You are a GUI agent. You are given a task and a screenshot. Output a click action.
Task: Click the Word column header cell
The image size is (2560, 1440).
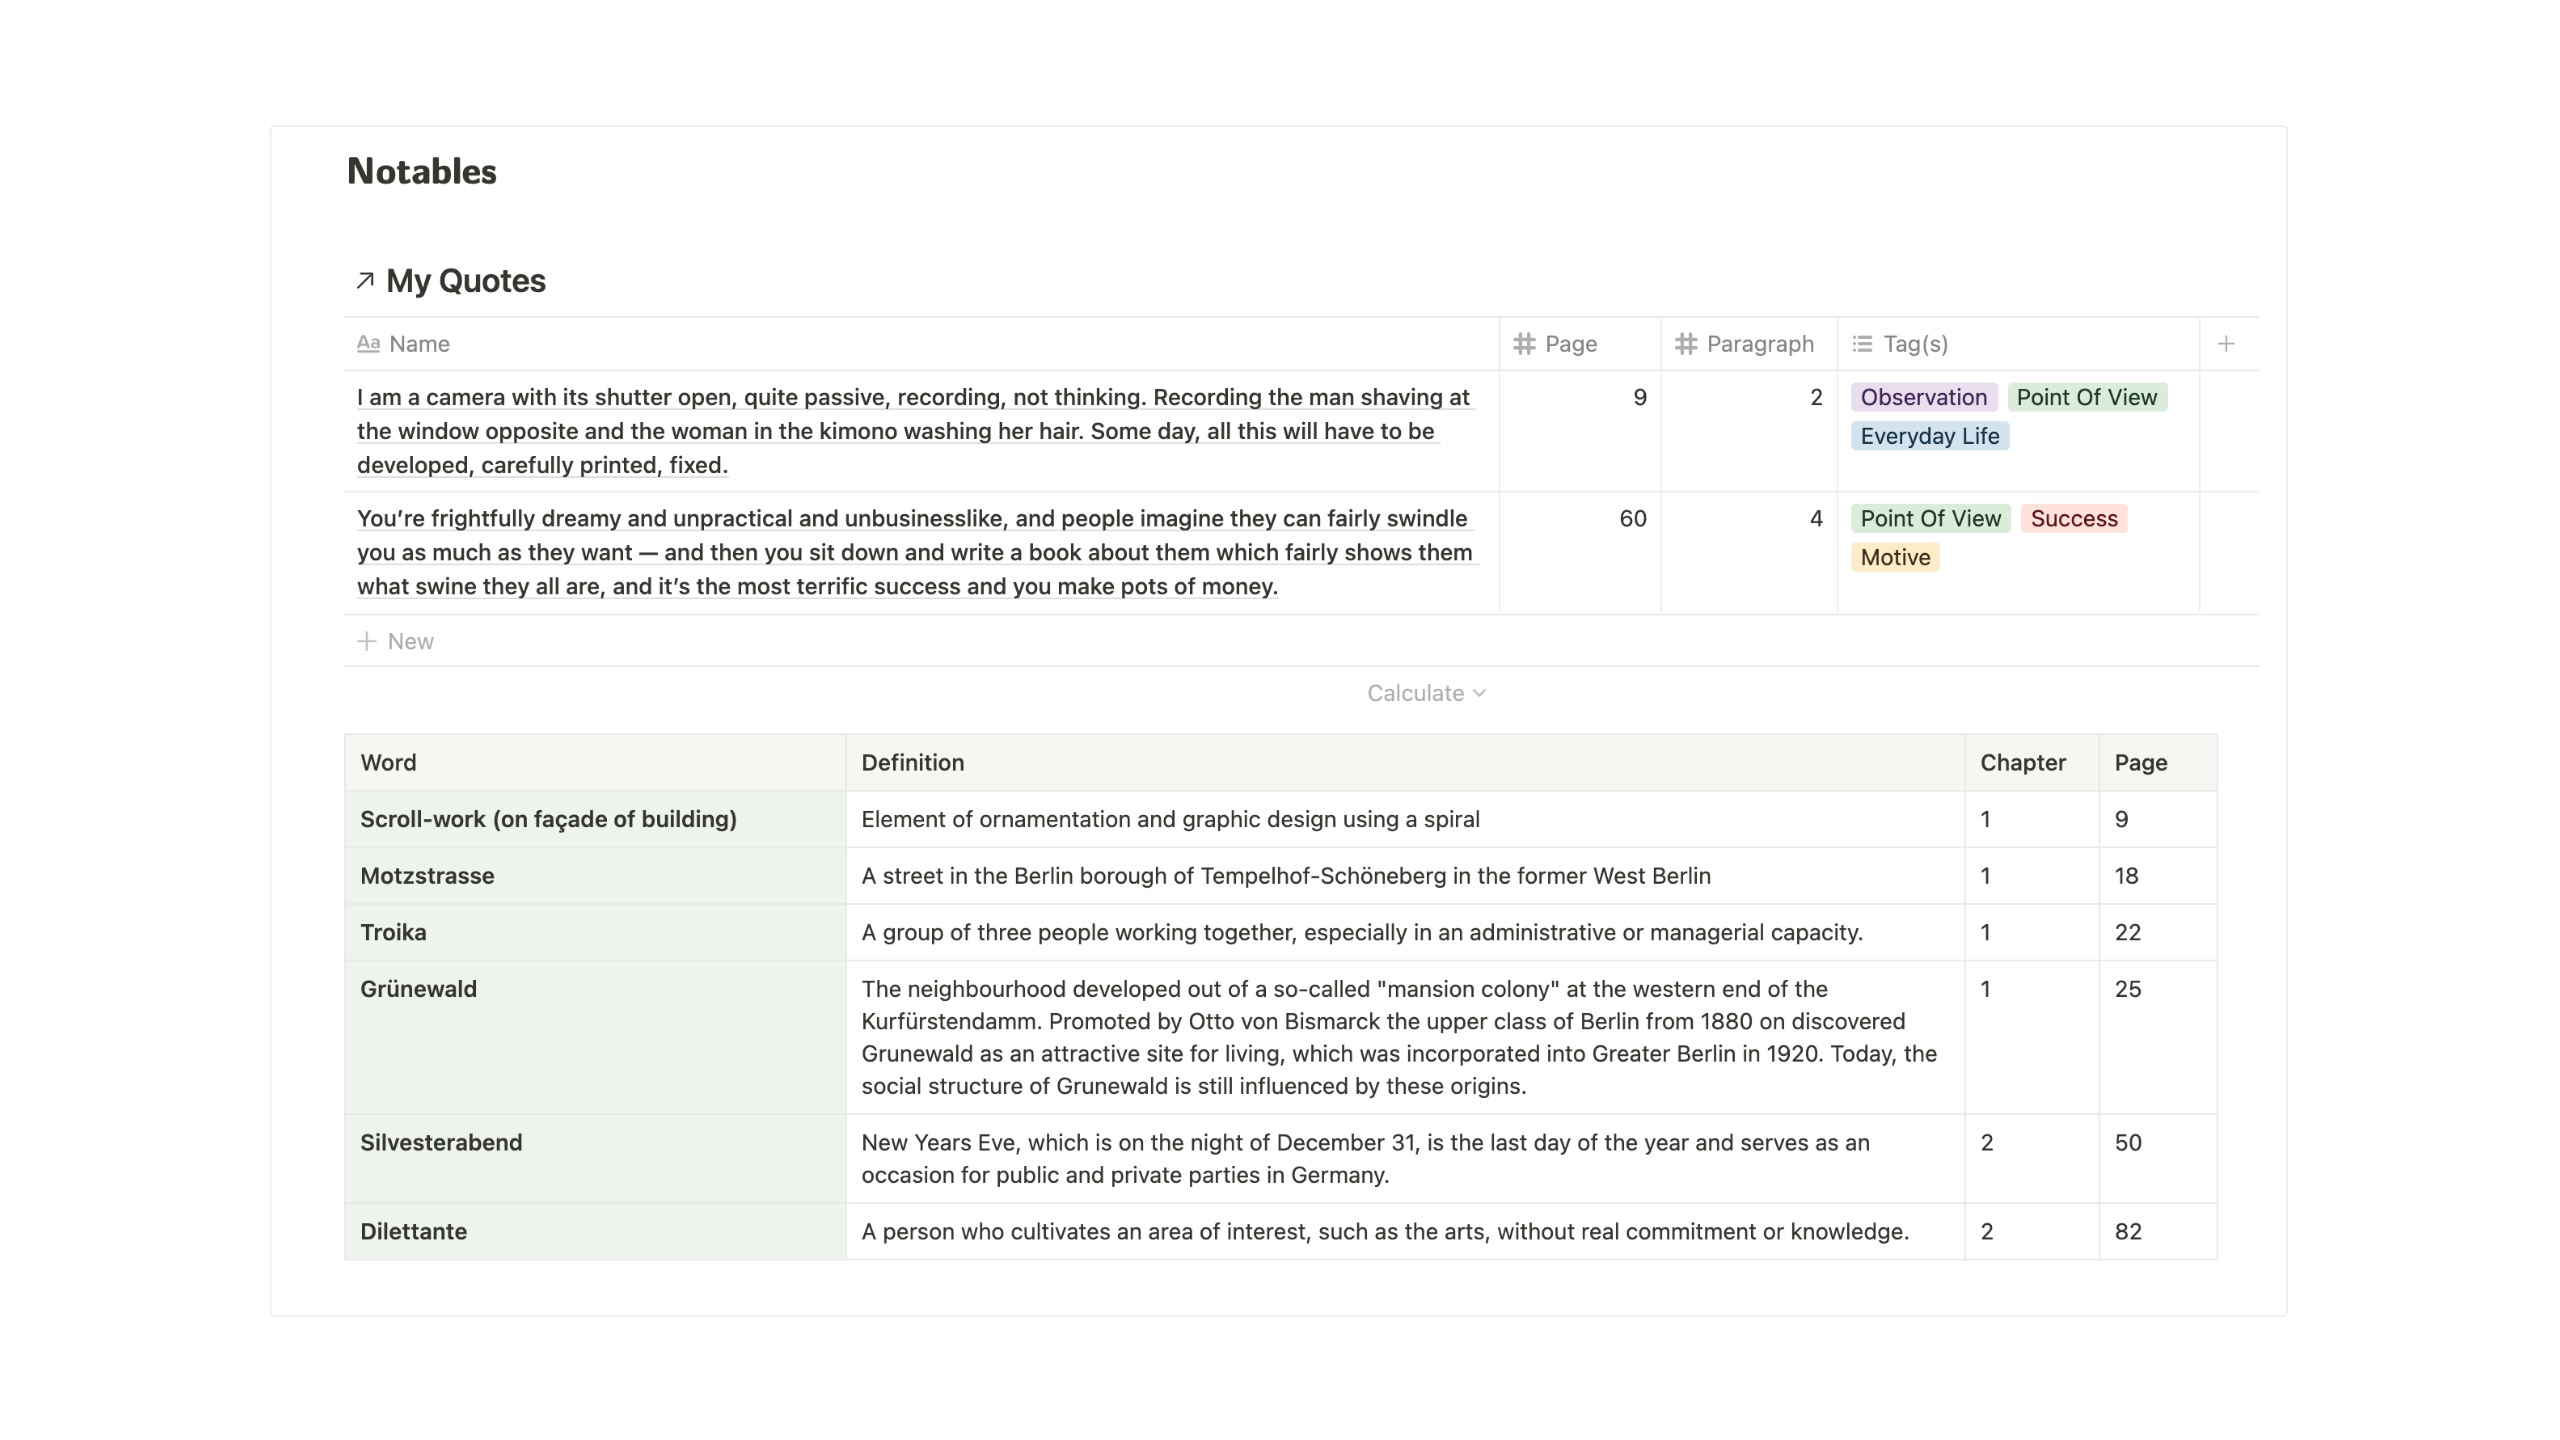click(x=595, y=763)
